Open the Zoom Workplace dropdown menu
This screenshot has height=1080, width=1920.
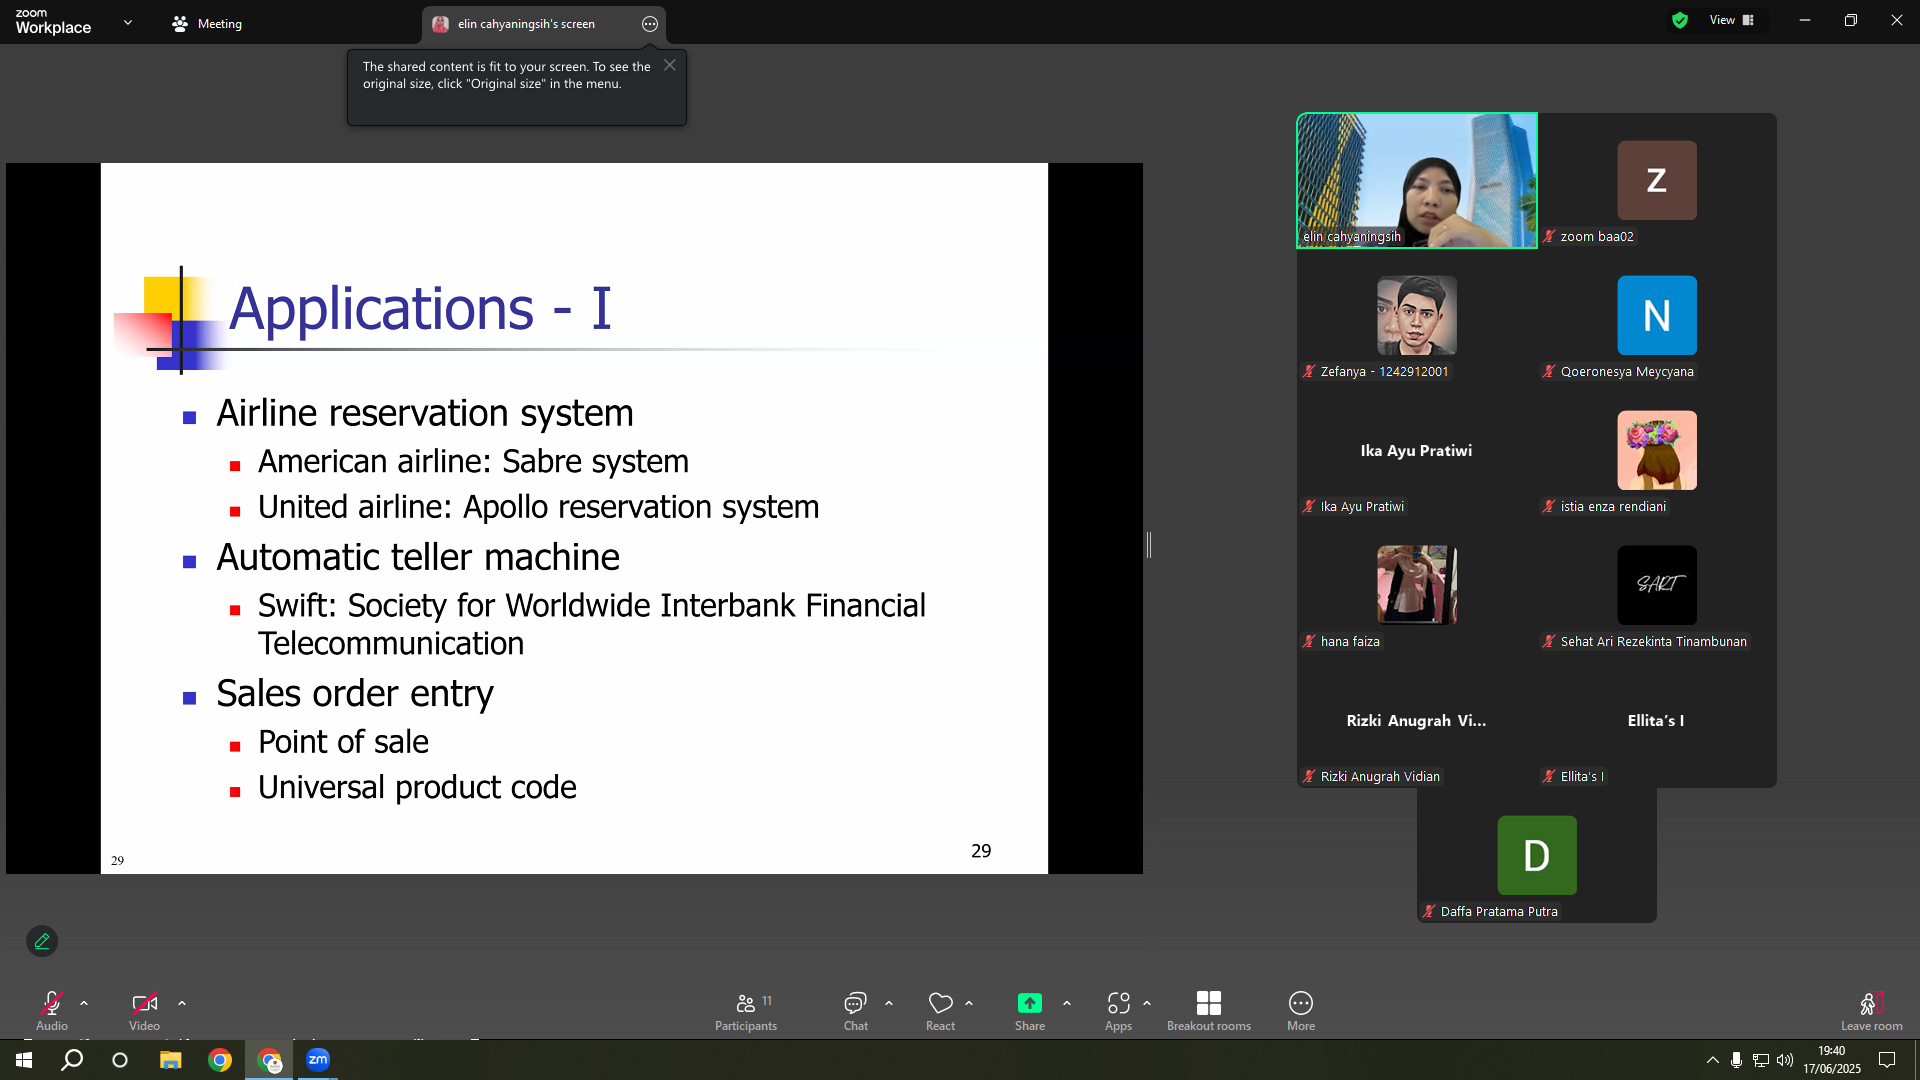[128, 22]
